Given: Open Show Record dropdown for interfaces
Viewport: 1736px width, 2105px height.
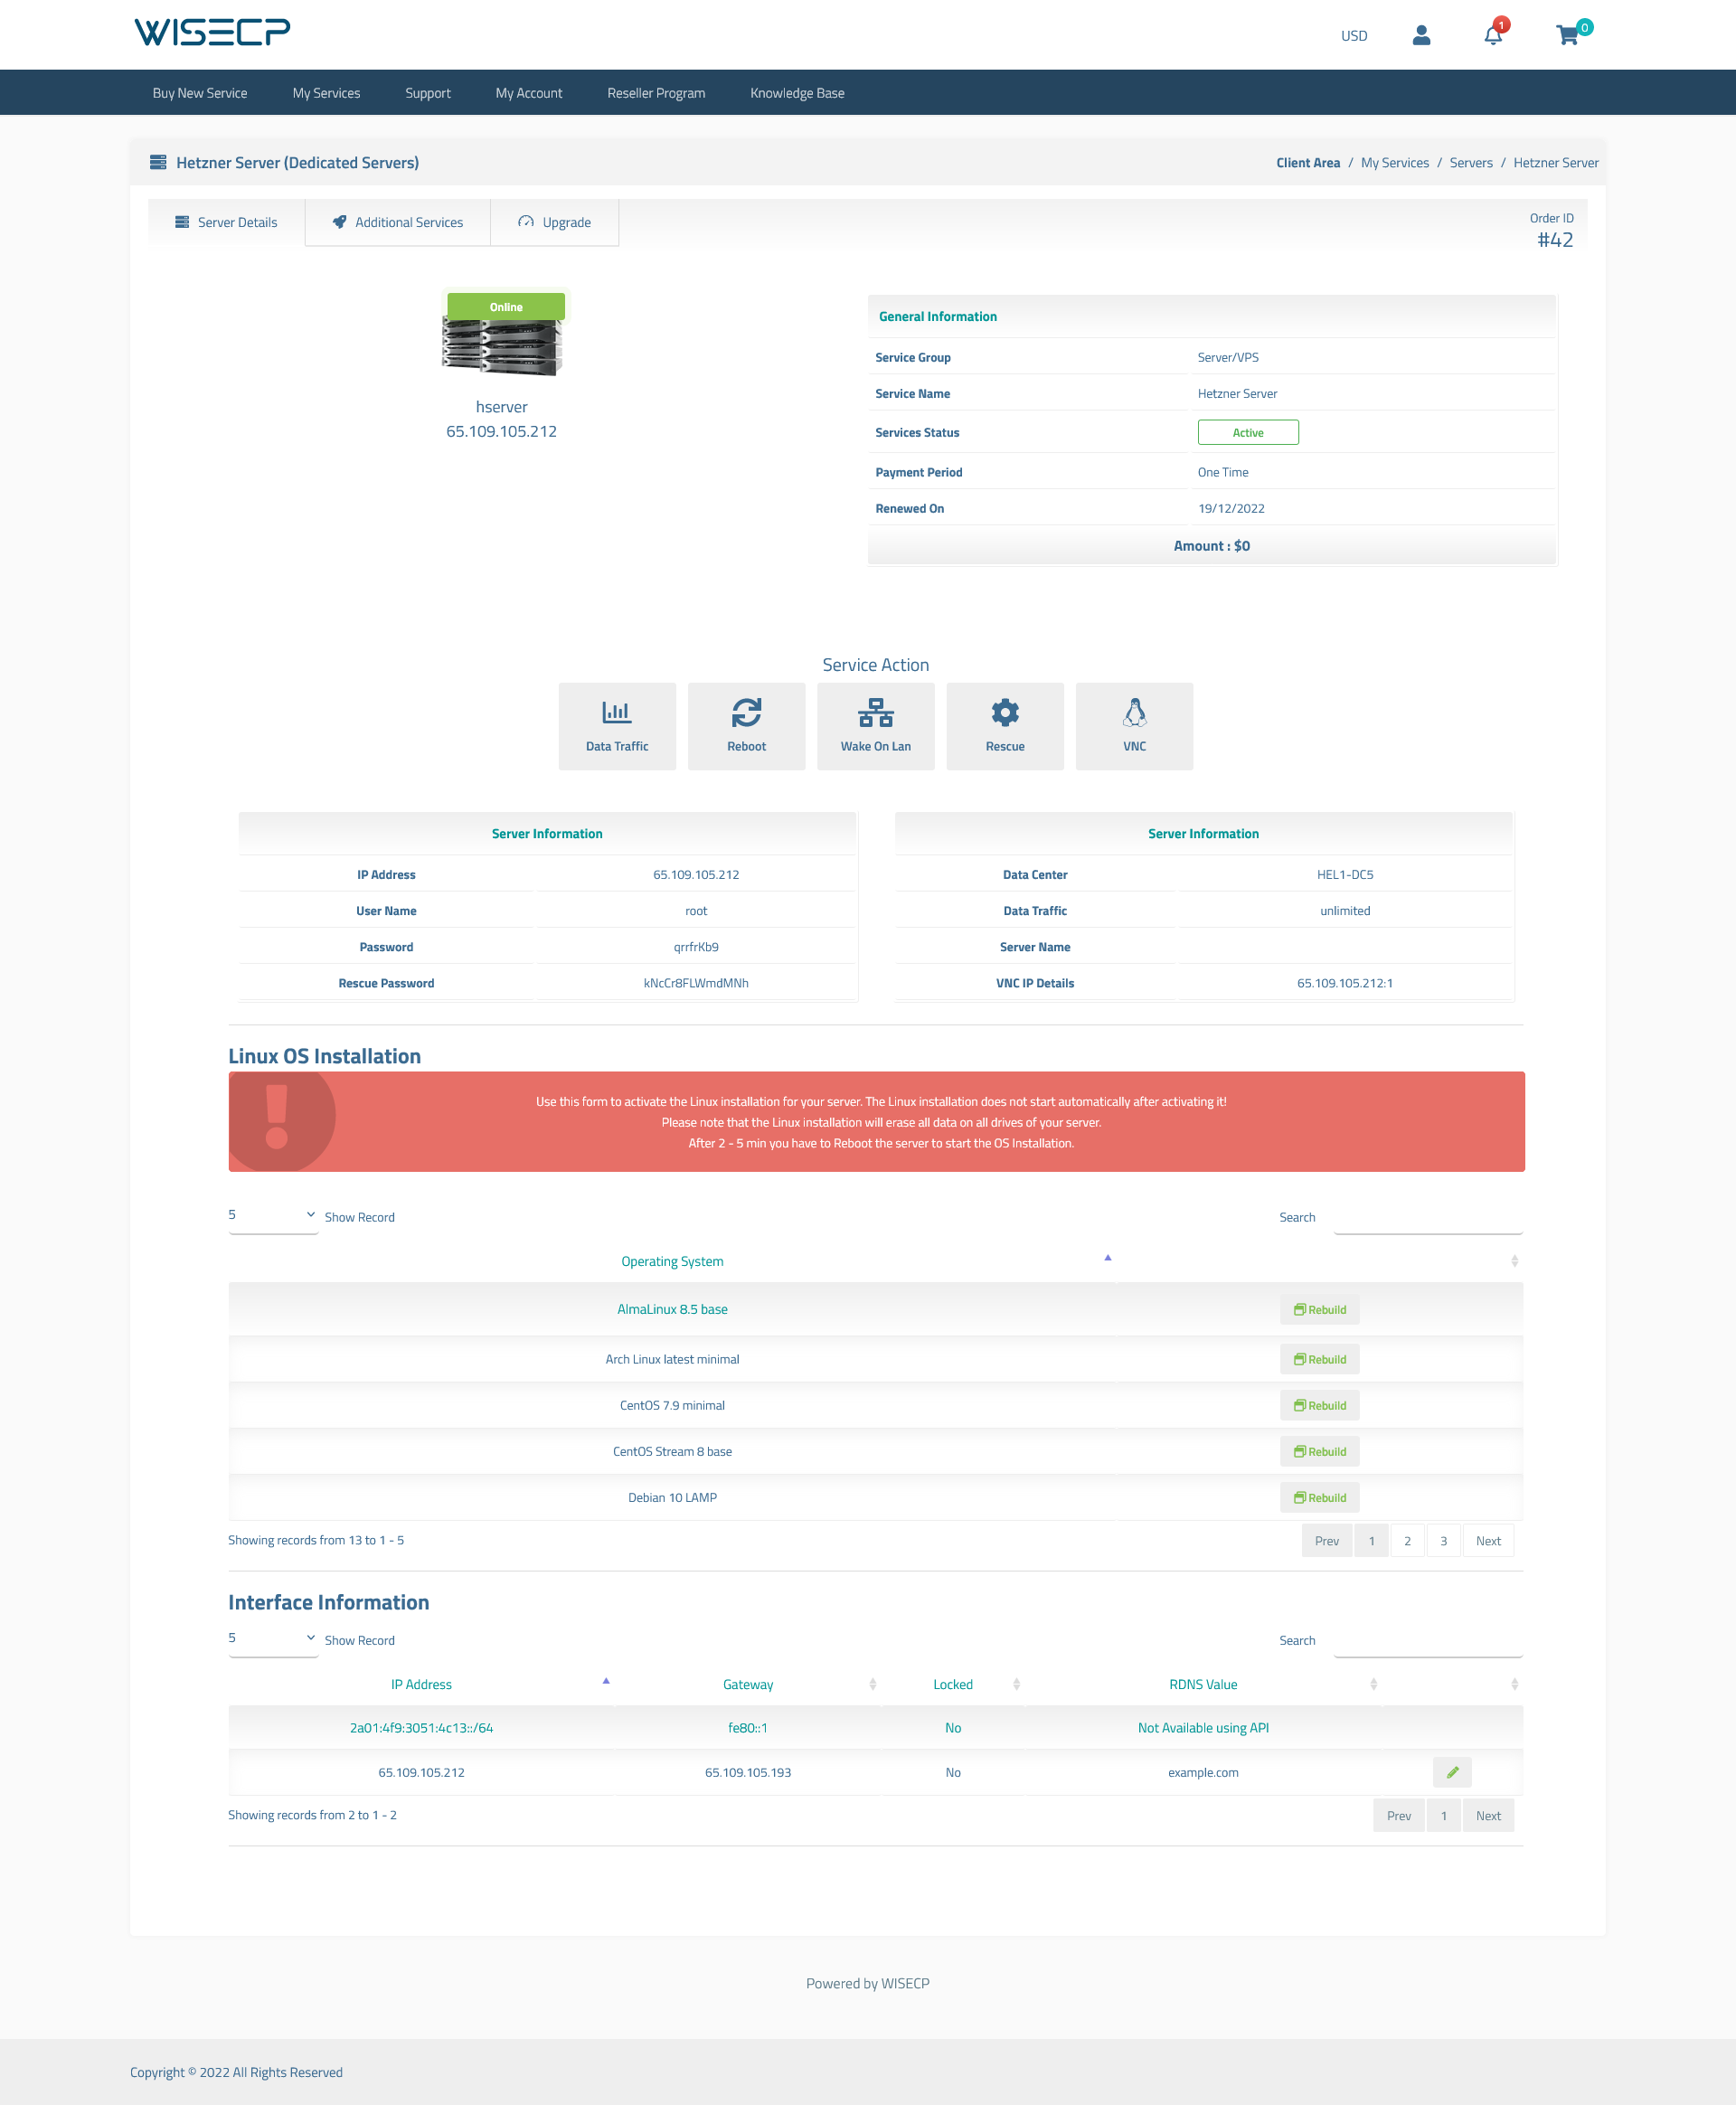Looking at the screenshot, I should coord(273,1638).
